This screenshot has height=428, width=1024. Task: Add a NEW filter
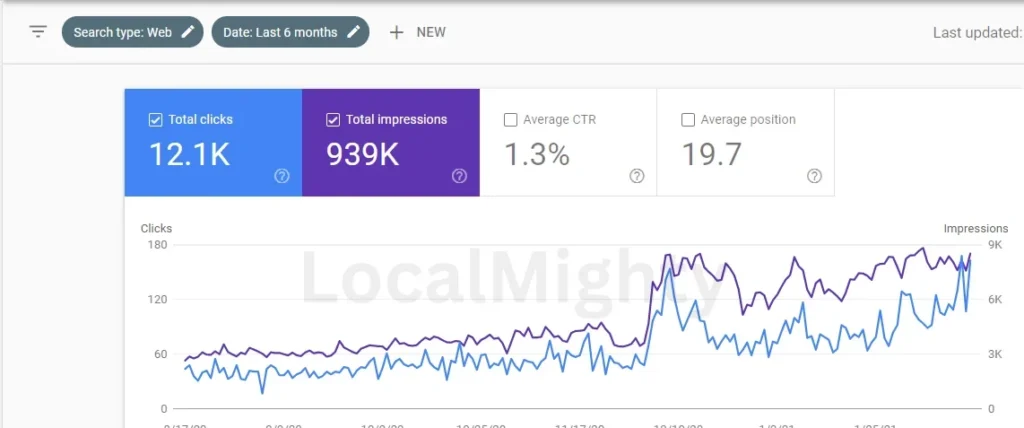pyautogui.click(x=417, y=32)
